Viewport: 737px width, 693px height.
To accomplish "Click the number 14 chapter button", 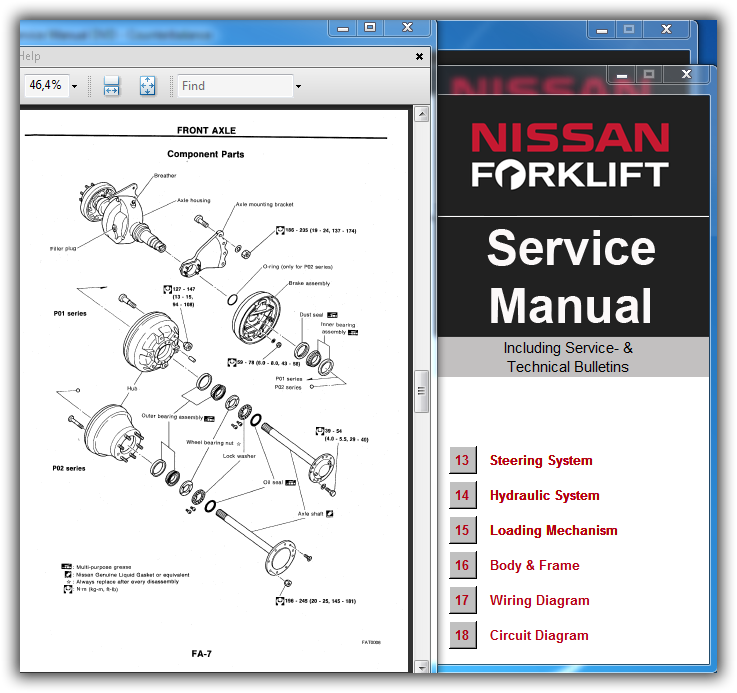I will (x=463, y=495).
